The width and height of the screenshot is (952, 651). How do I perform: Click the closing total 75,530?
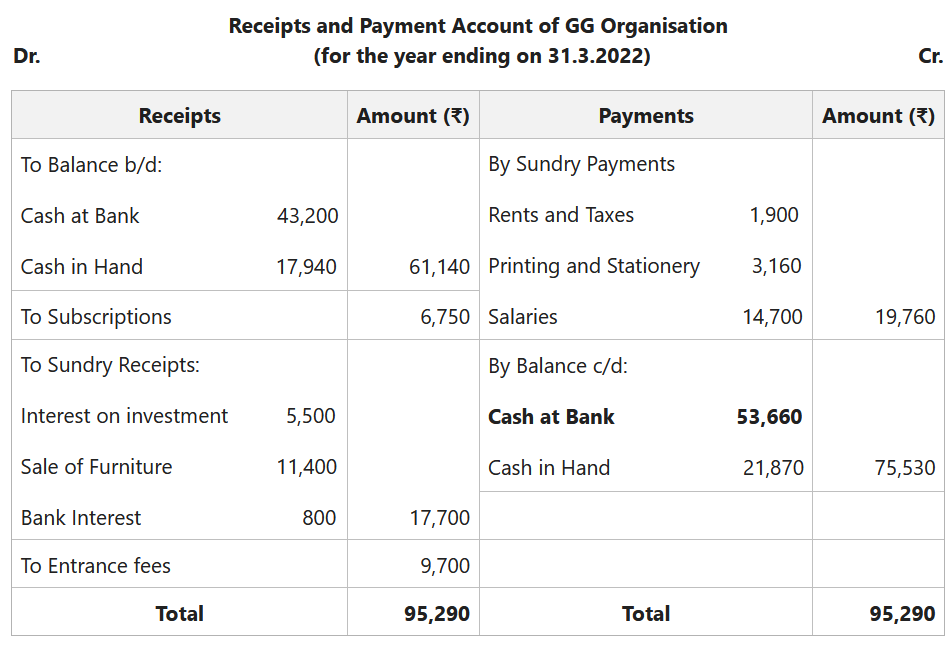click(905, 467)
